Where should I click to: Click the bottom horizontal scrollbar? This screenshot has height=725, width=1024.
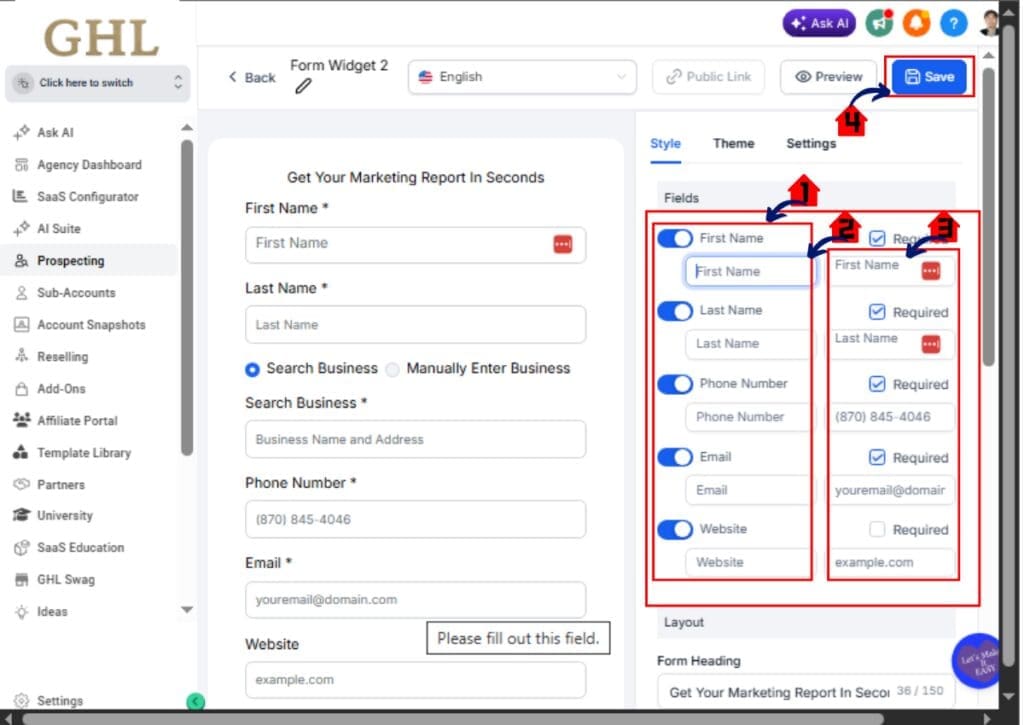pos(451,718)
